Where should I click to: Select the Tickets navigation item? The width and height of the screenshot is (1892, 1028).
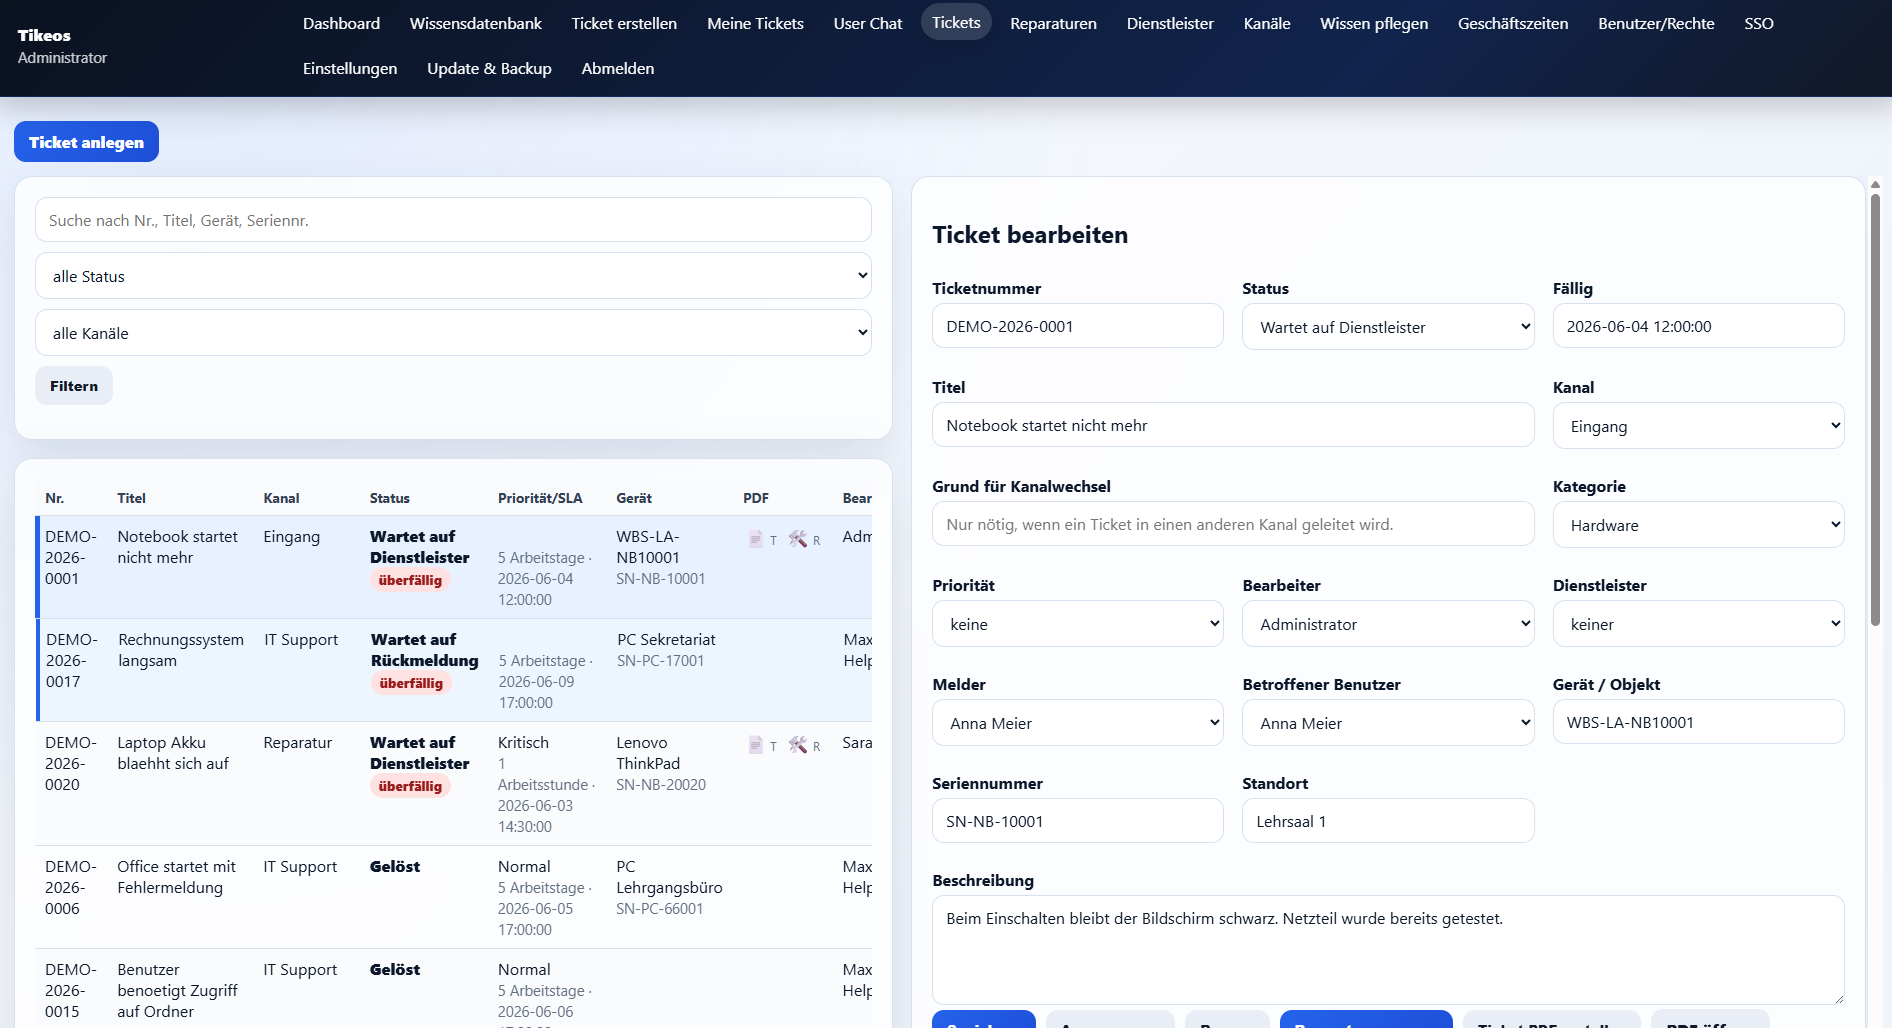click(x=956, y=22)
